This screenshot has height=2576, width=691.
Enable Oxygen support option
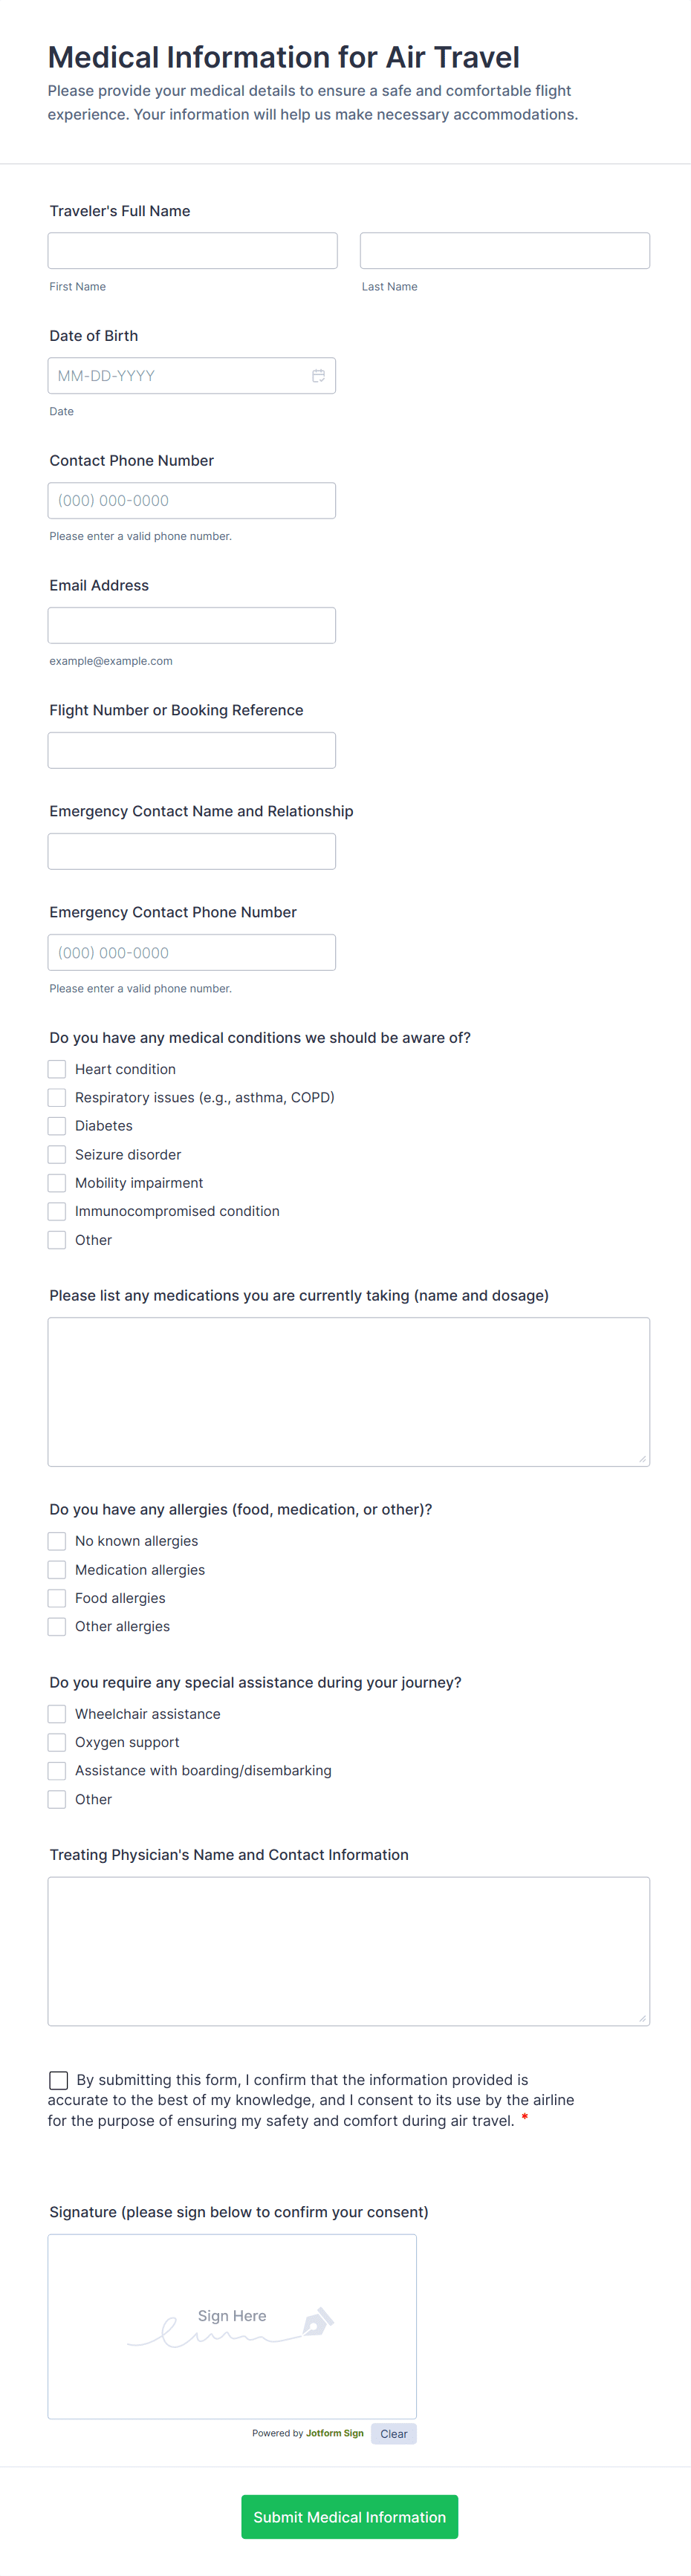(57, 1741)
